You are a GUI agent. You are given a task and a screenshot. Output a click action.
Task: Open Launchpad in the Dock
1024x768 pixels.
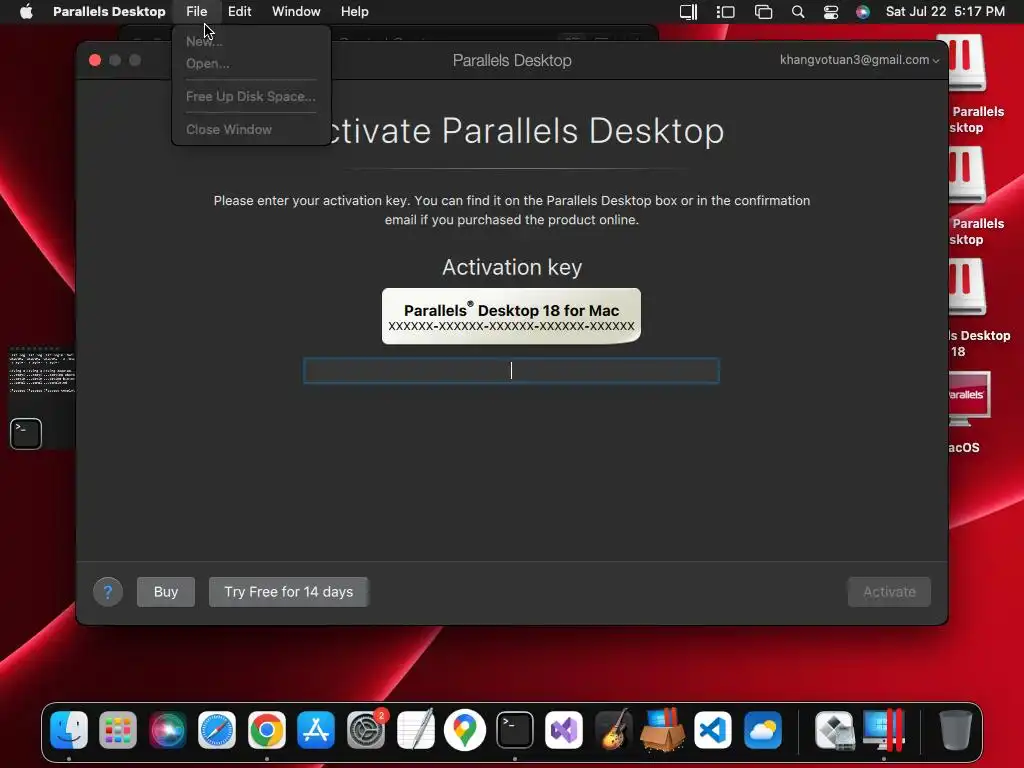(118, 729)
